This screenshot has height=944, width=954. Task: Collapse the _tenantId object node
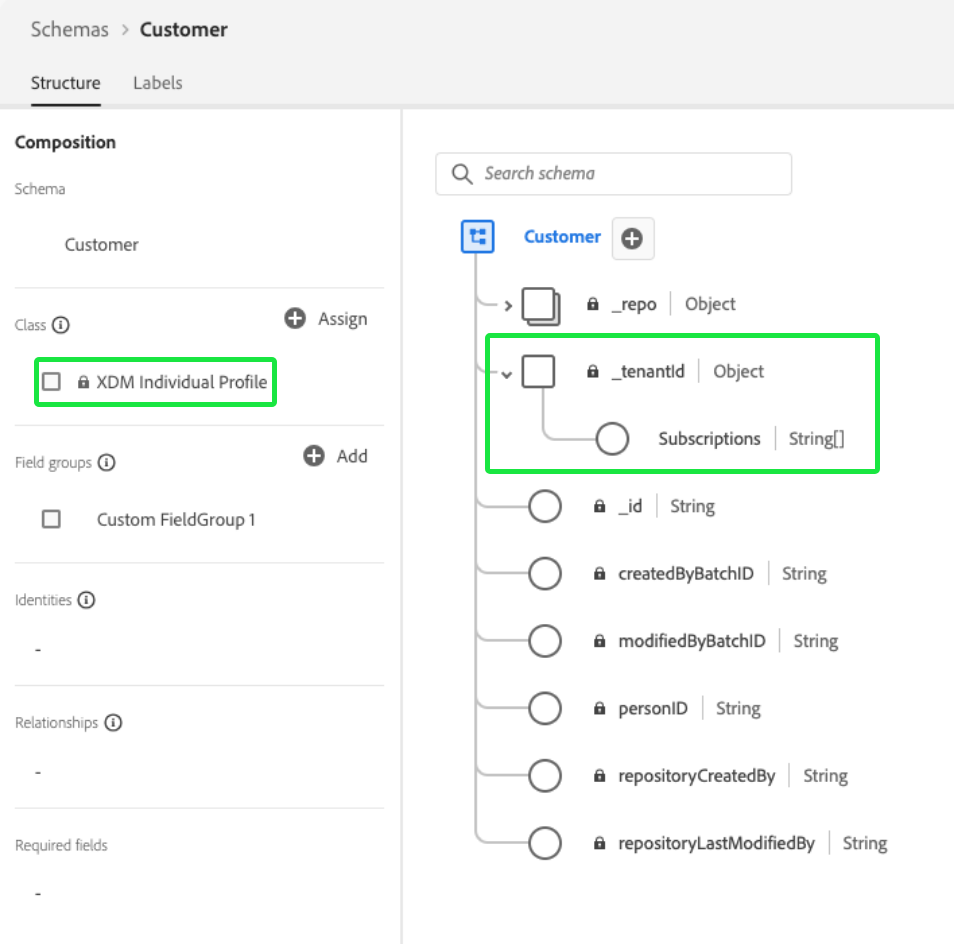[507, 373]
